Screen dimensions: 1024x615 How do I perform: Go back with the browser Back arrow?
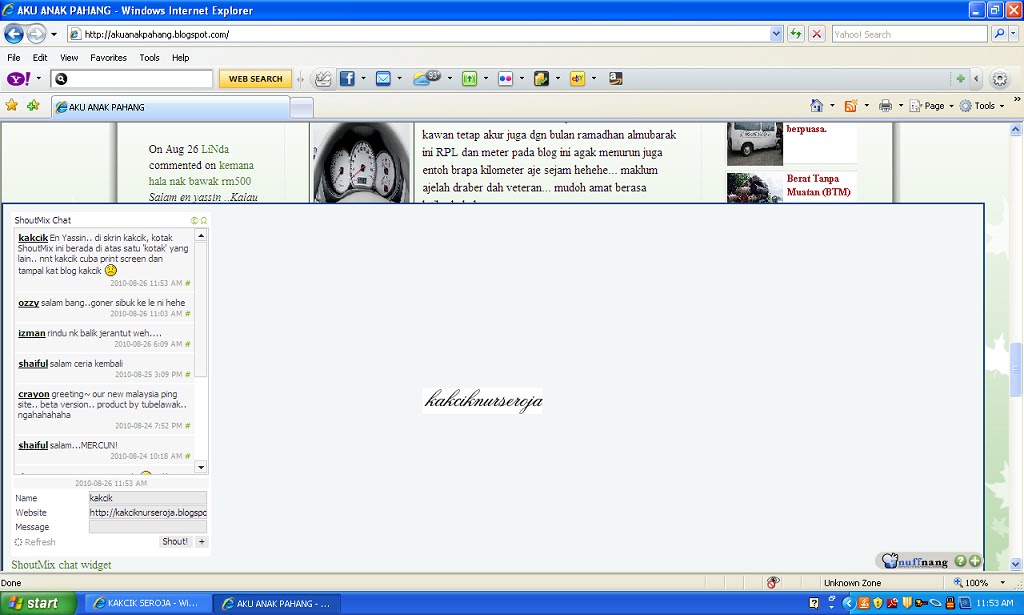pyautogui.click(x=14, y=34)
